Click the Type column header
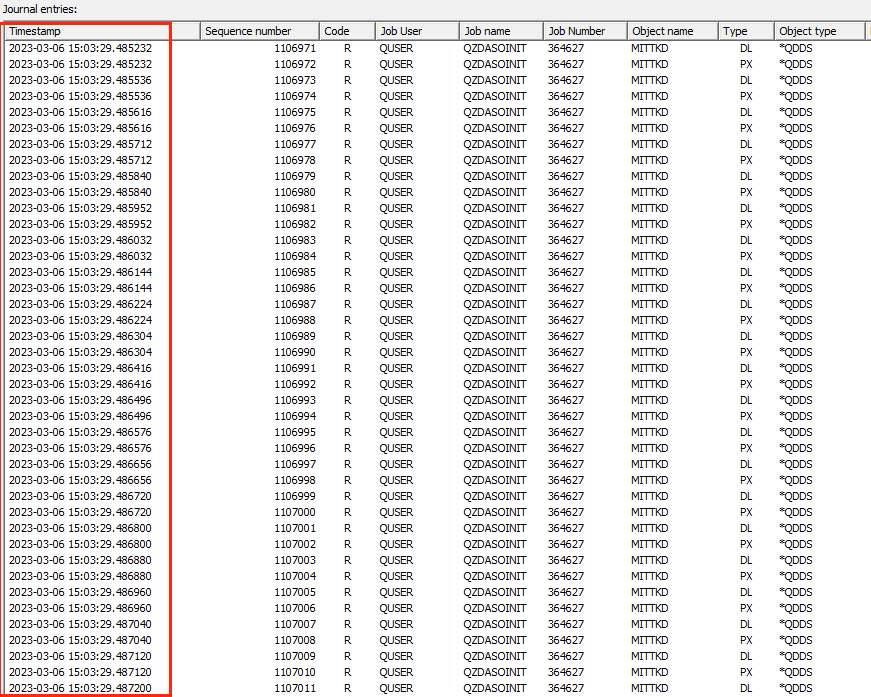 coord(746,31)
